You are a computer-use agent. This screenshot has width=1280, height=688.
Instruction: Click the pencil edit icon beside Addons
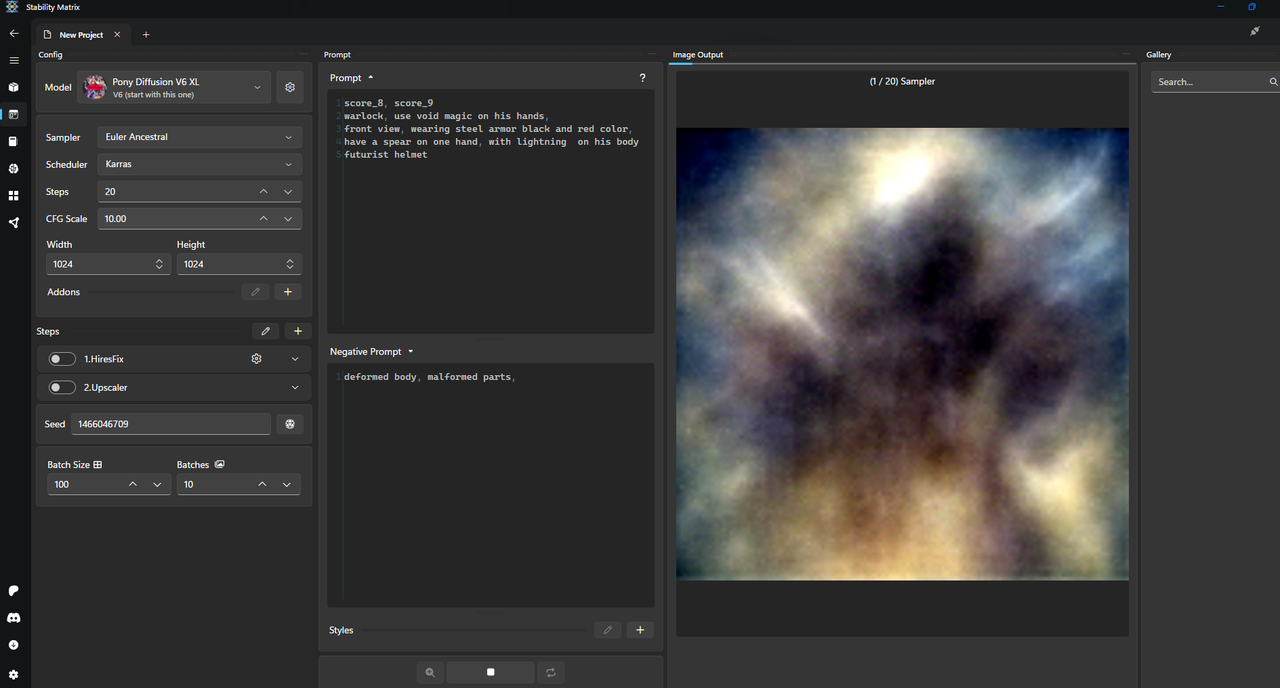tap(256, 292)
